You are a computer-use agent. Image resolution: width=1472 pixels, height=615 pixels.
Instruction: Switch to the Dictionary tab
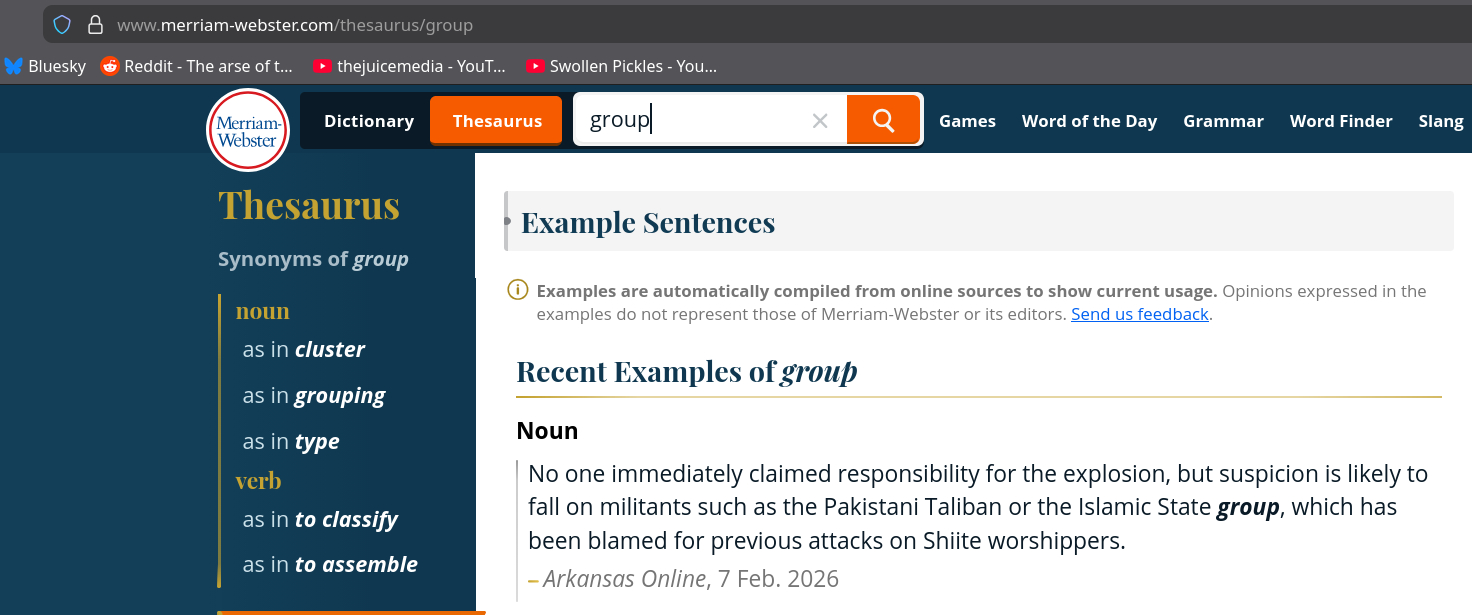click(x=368, y=121)
